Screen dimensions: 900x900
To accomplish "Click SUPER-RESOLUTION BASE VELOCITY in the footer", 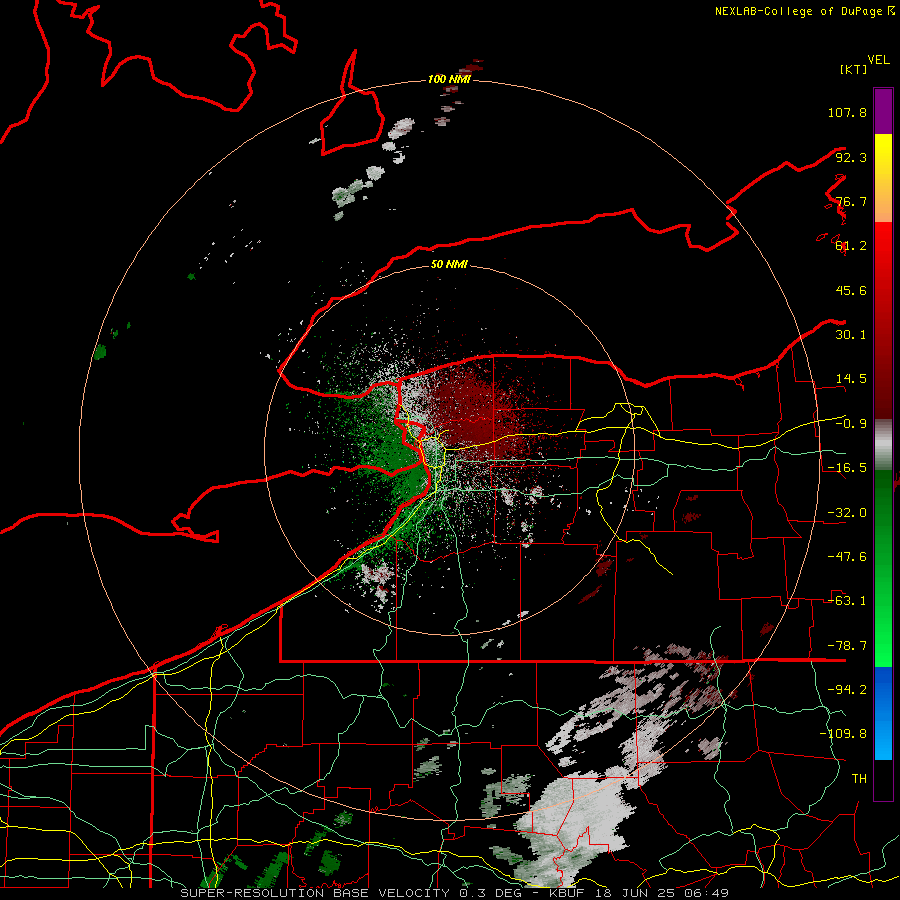I will [x=315, y=893].
